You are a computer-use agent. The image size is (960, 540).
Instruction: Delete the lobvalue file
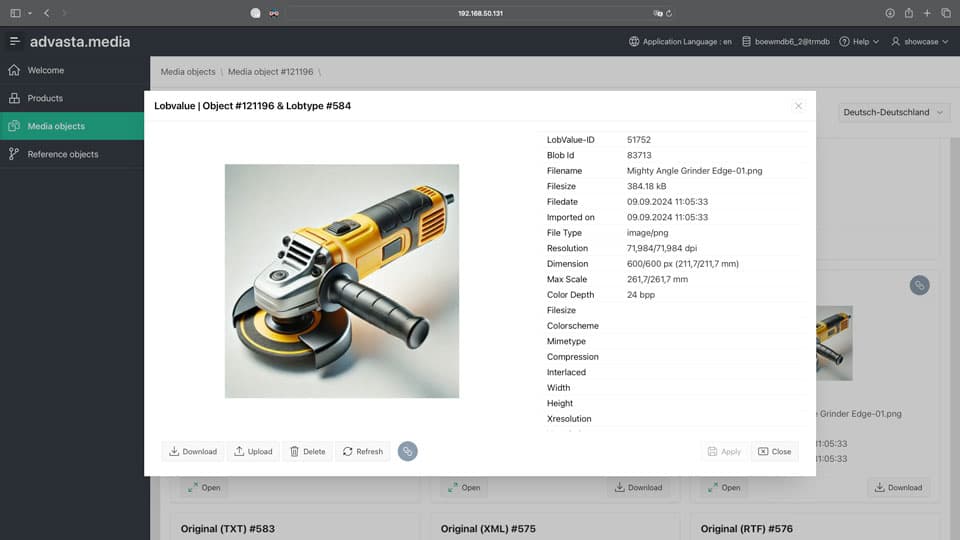(307, 451)
